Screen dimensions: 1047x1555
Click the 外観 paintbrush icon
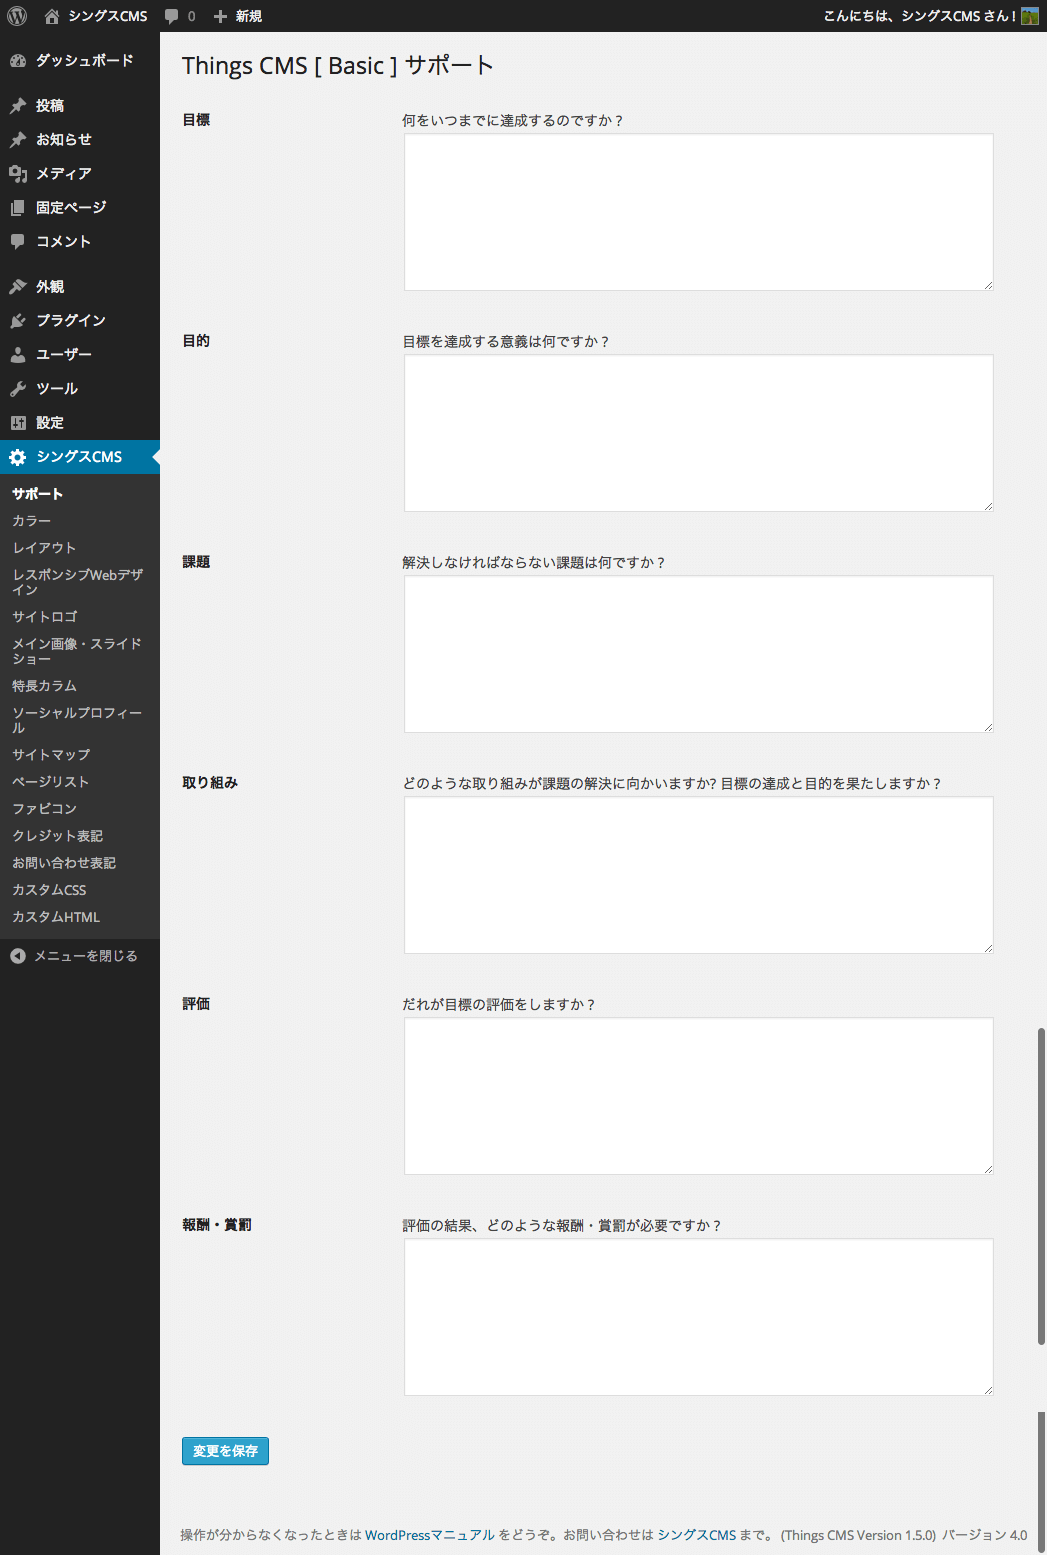18,287
